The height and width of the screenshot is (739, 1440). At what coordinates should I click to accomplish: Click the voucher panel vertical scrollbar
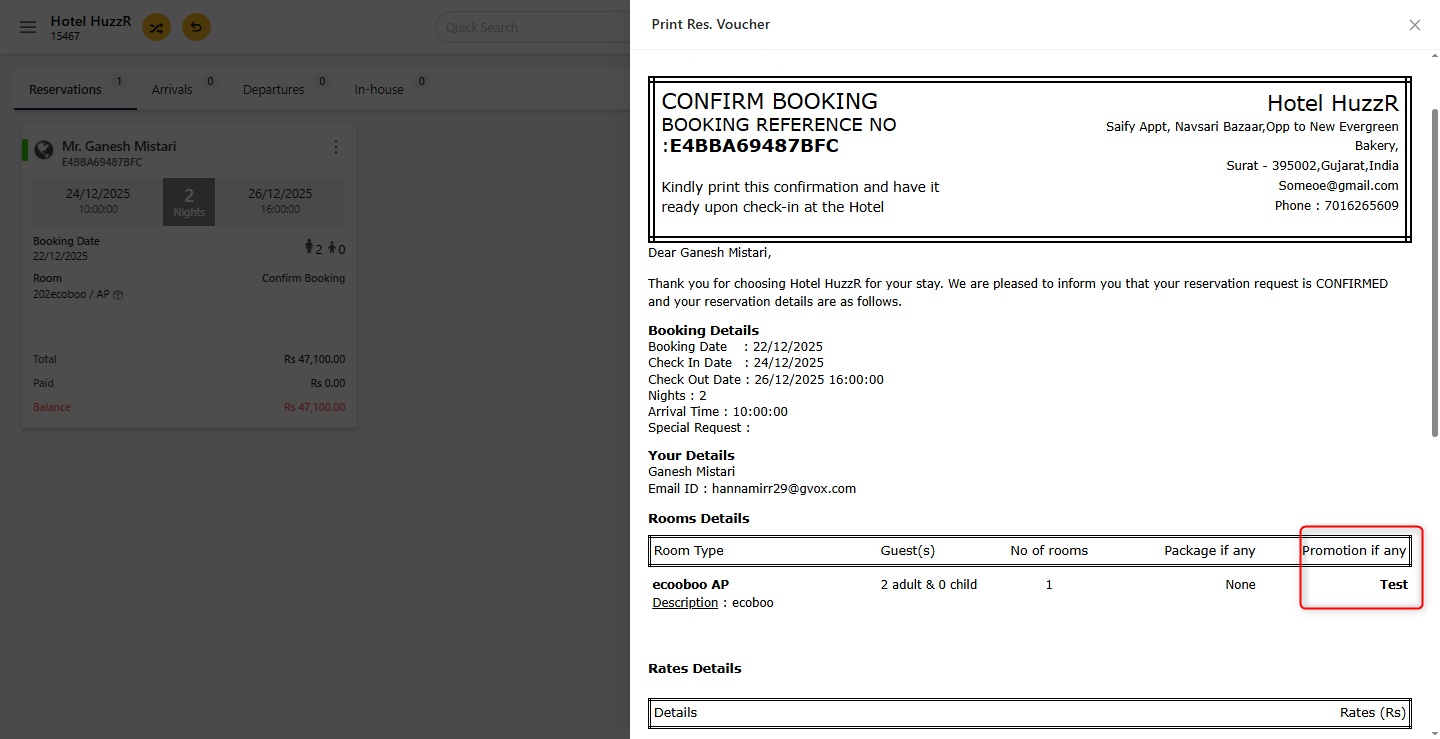1434,272
